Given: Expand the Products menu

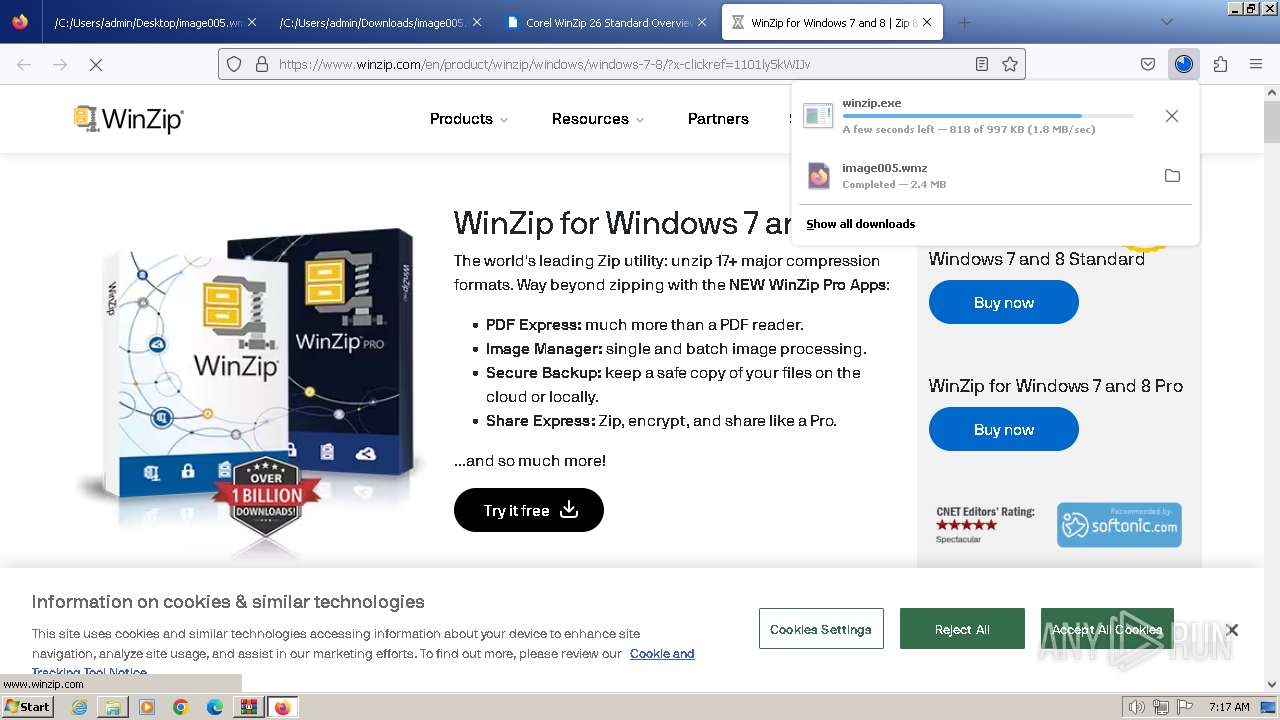Looking at the screenshot, I should pos(469,119).
